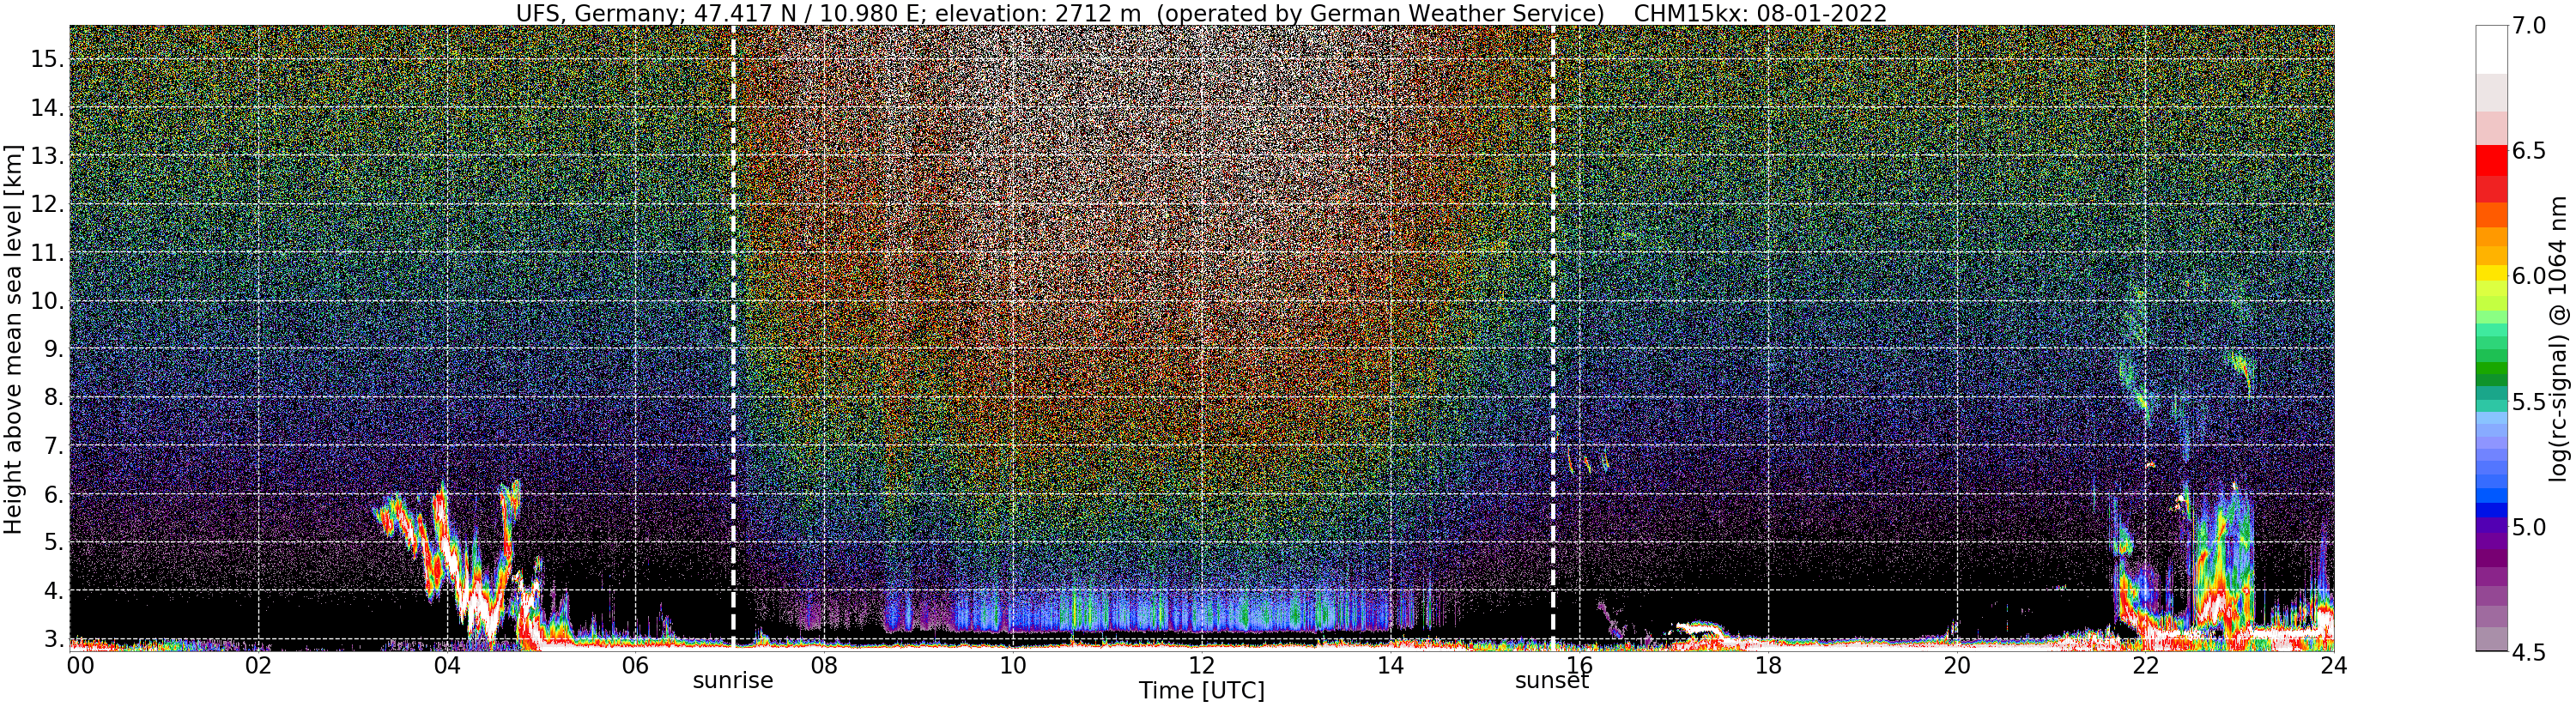Click the x-axis tick label '20'
Image resolution: width=2576 pixels, height=707 pixels.
click(x=1957, y=665)
